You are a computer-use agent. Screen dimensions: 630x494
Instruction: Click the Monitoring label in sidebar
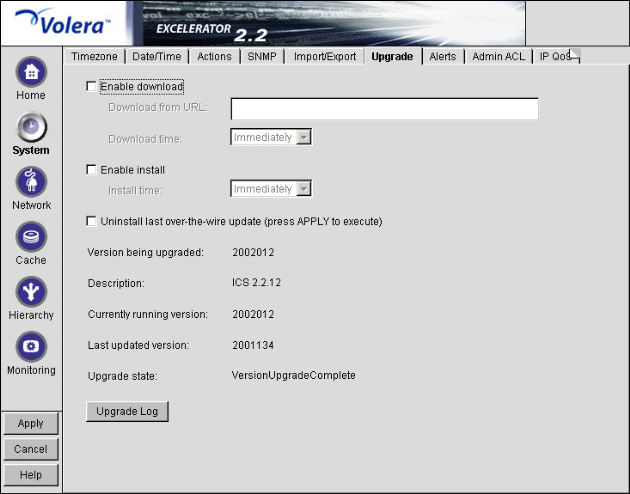31,370
